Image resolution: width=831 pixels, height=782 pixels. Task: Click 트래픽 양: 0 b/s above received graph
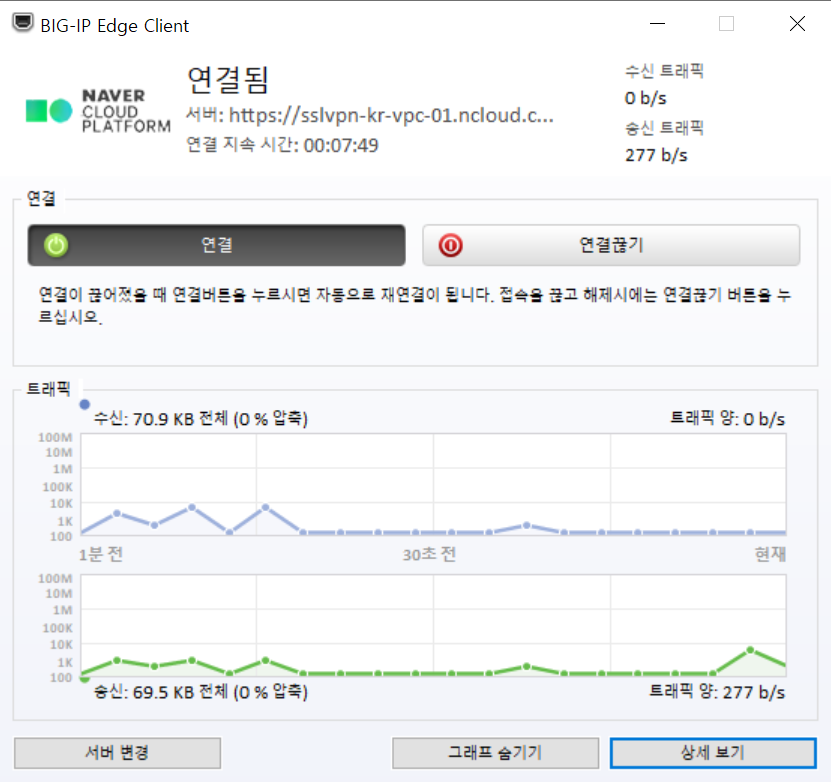tap(728, 419)
